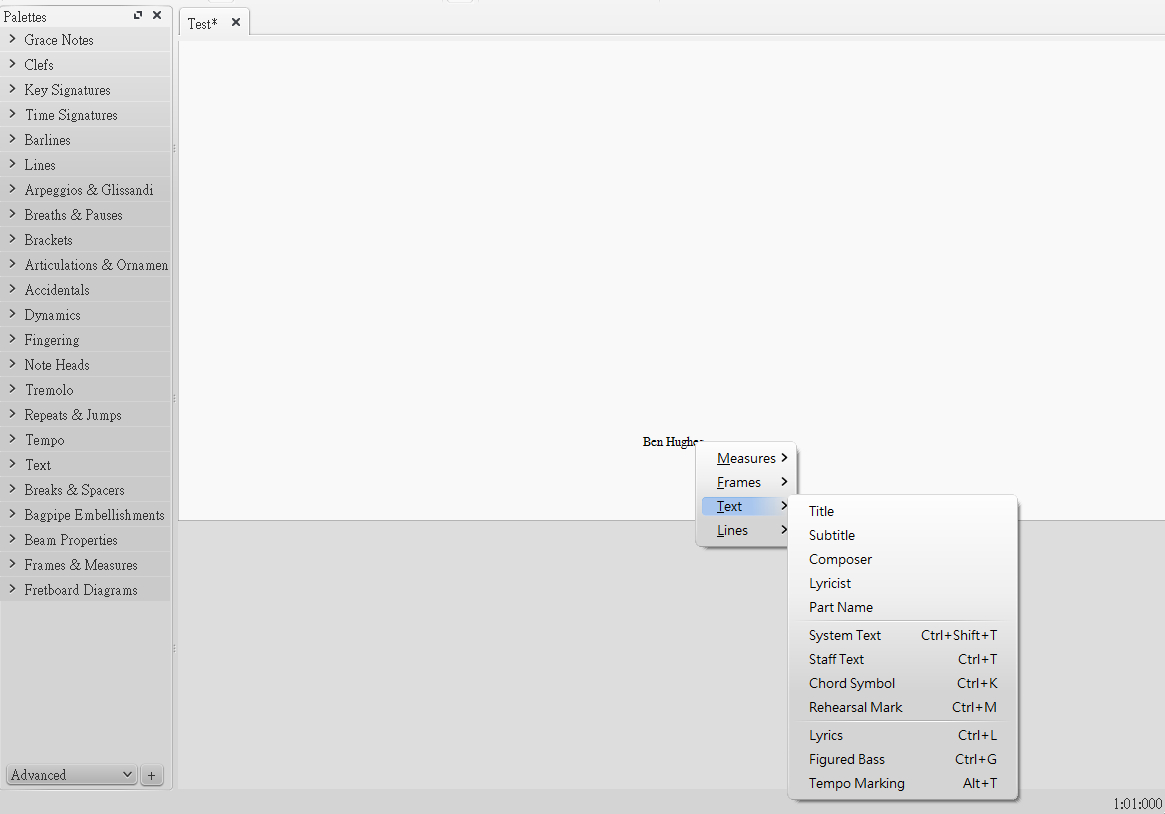Insert Staff Text from the menu
This screenshot has height=814, width=1165.
[x=836, y=659]
